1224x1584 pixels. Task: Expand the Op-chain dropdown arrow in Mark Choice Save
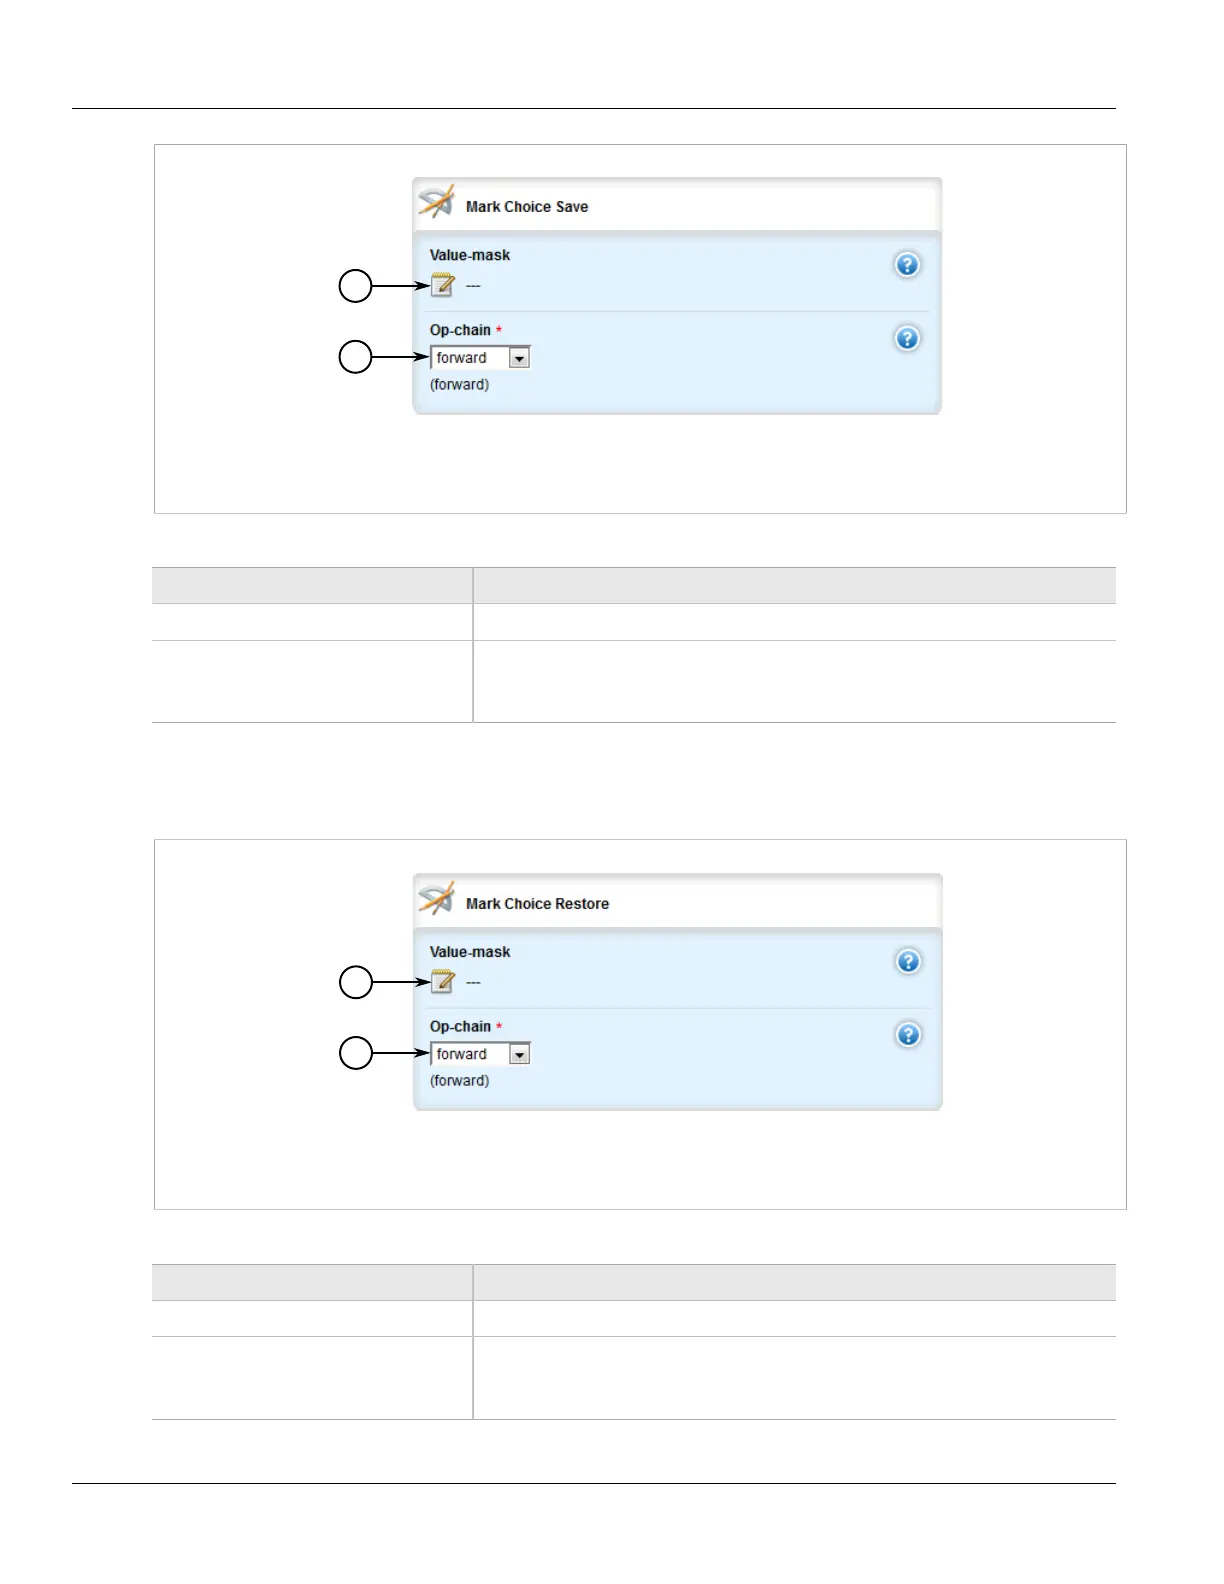(x=519, y=358)
